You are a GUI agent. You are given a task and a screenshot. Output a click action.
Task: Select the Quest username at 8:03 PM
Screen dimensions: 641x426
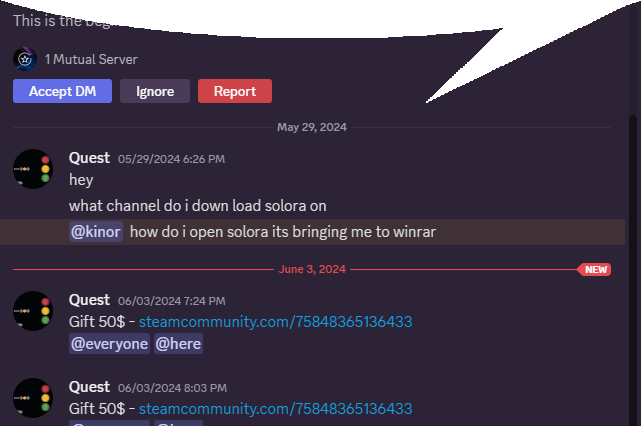click(x=89, y=387)
